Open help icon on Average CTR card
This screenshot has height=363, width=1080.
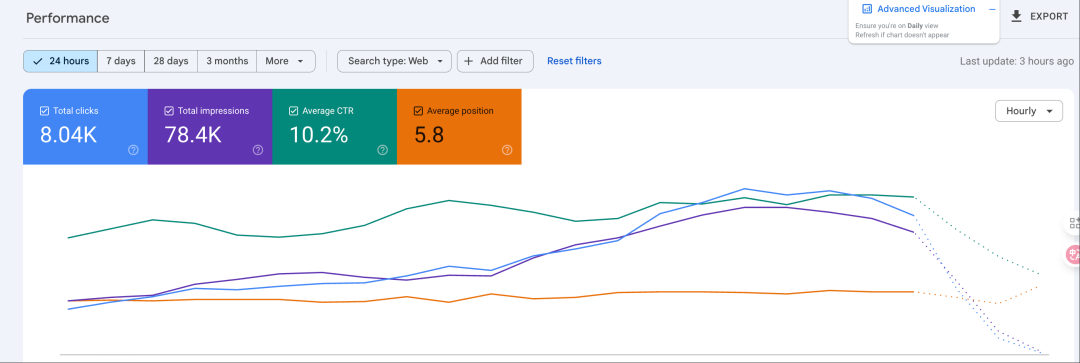point(383,150)
